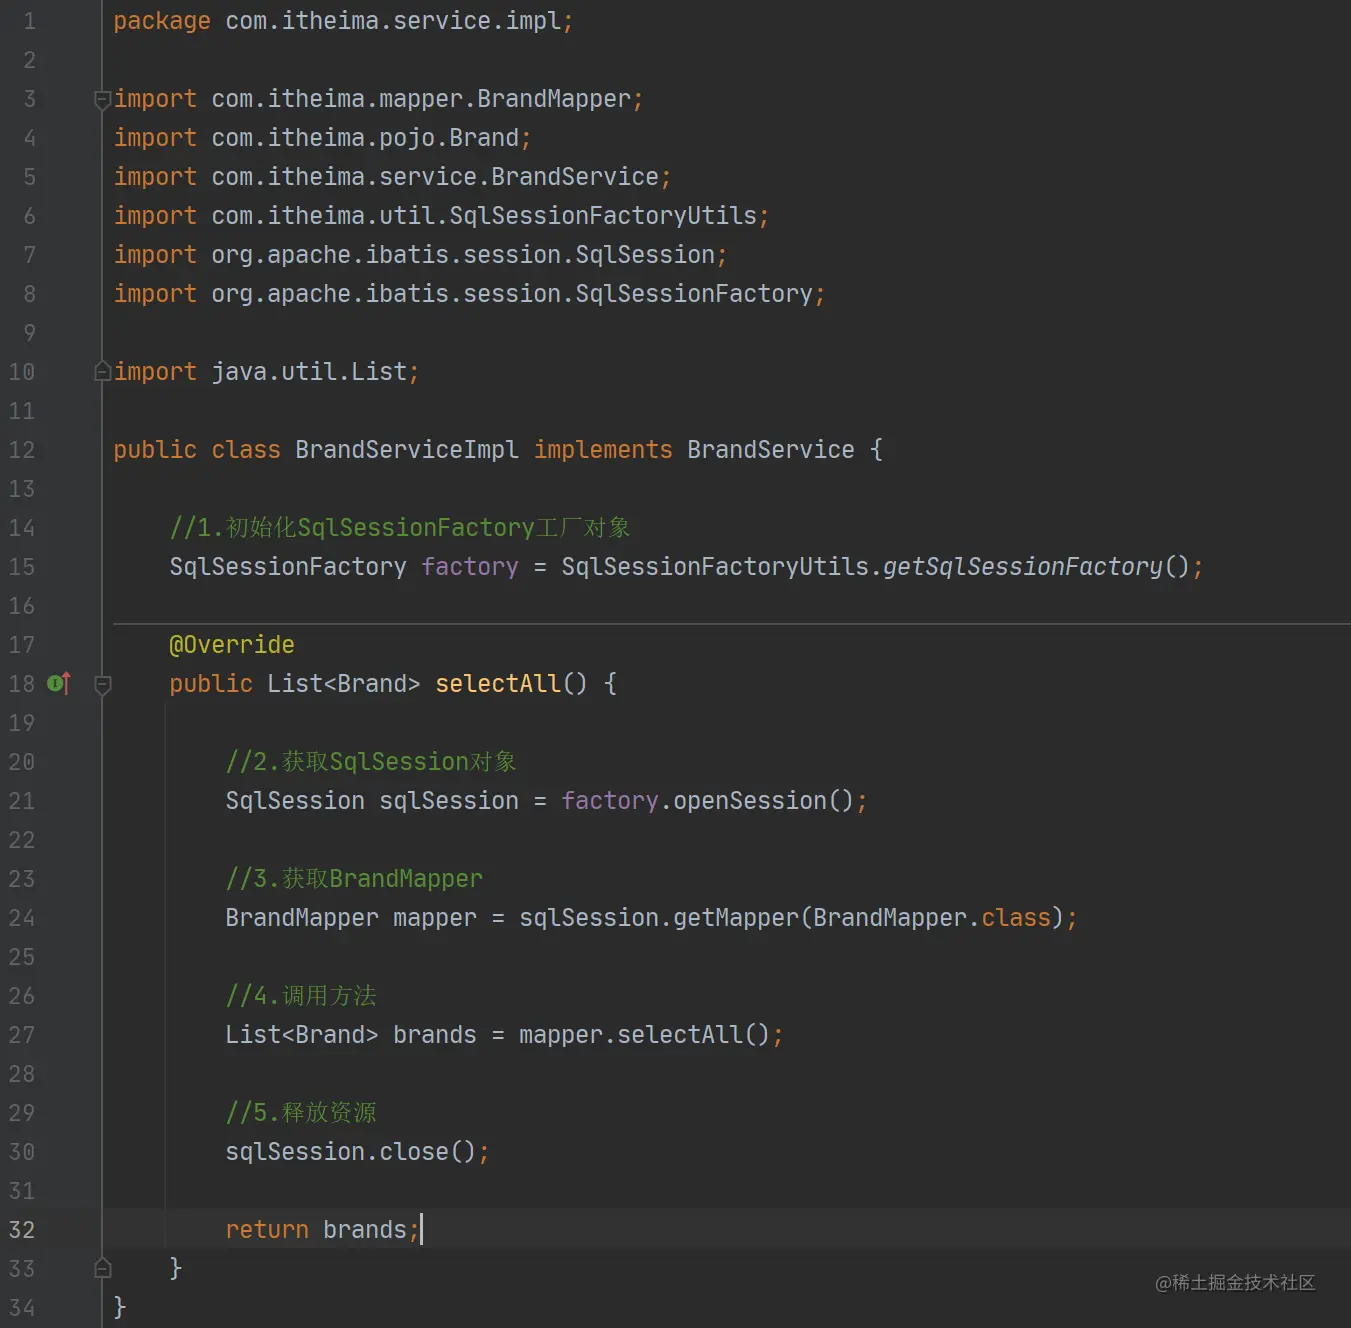Collapse the import block at line 3
Viewport: 1351px width, 1328px height.
[102, 99]
